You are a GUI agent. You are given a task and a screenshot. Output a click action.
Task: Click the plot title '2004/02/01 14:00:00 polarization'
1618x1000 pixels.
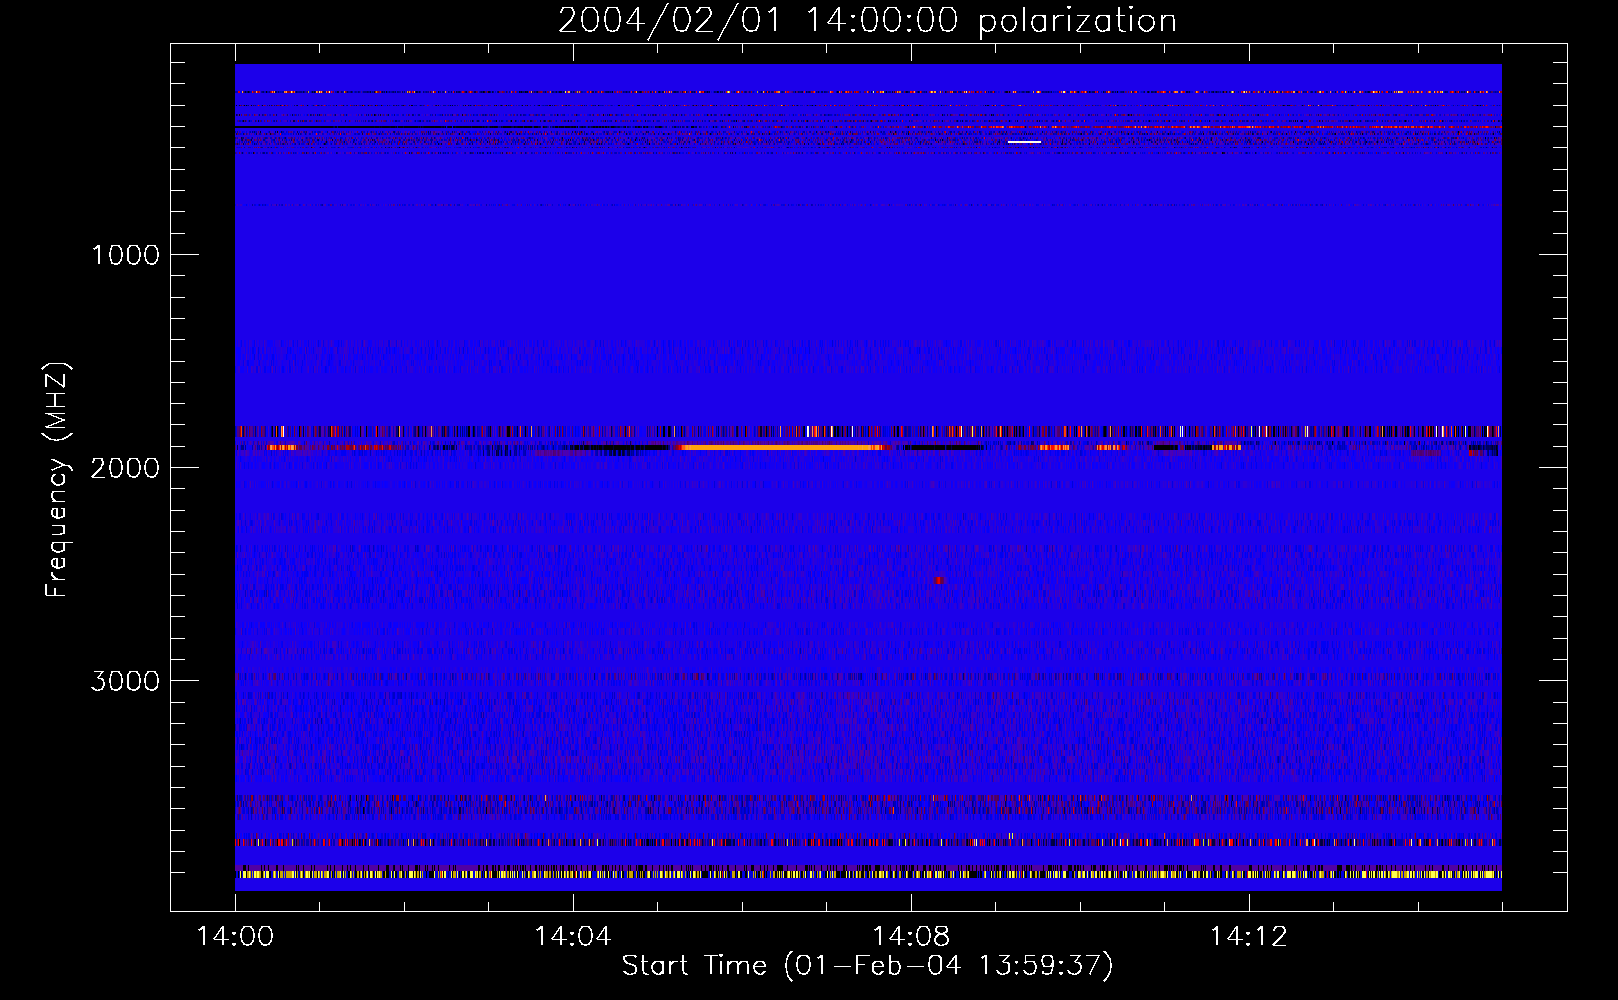point(867,20)
